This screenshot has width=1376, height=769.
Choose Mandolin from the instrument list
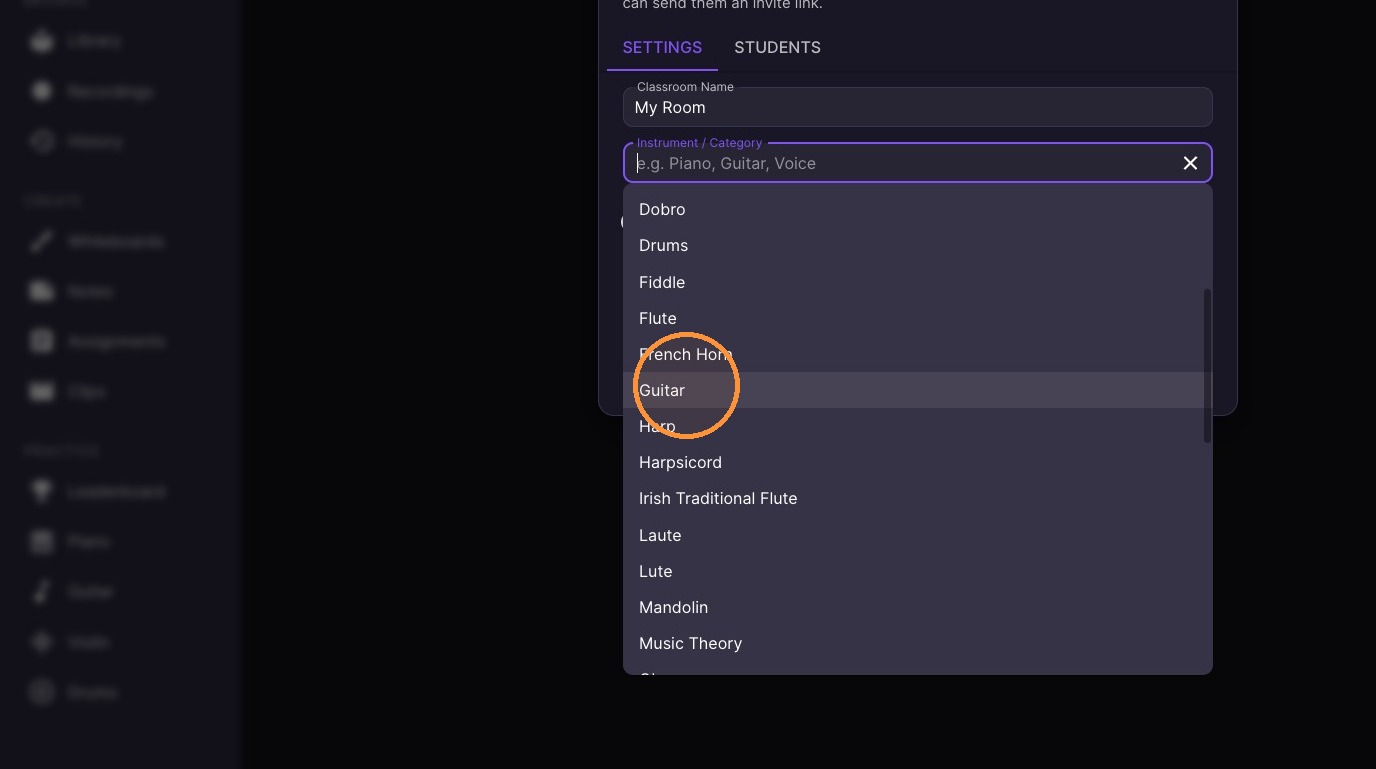pyautogui.click(x=917, y=607)
